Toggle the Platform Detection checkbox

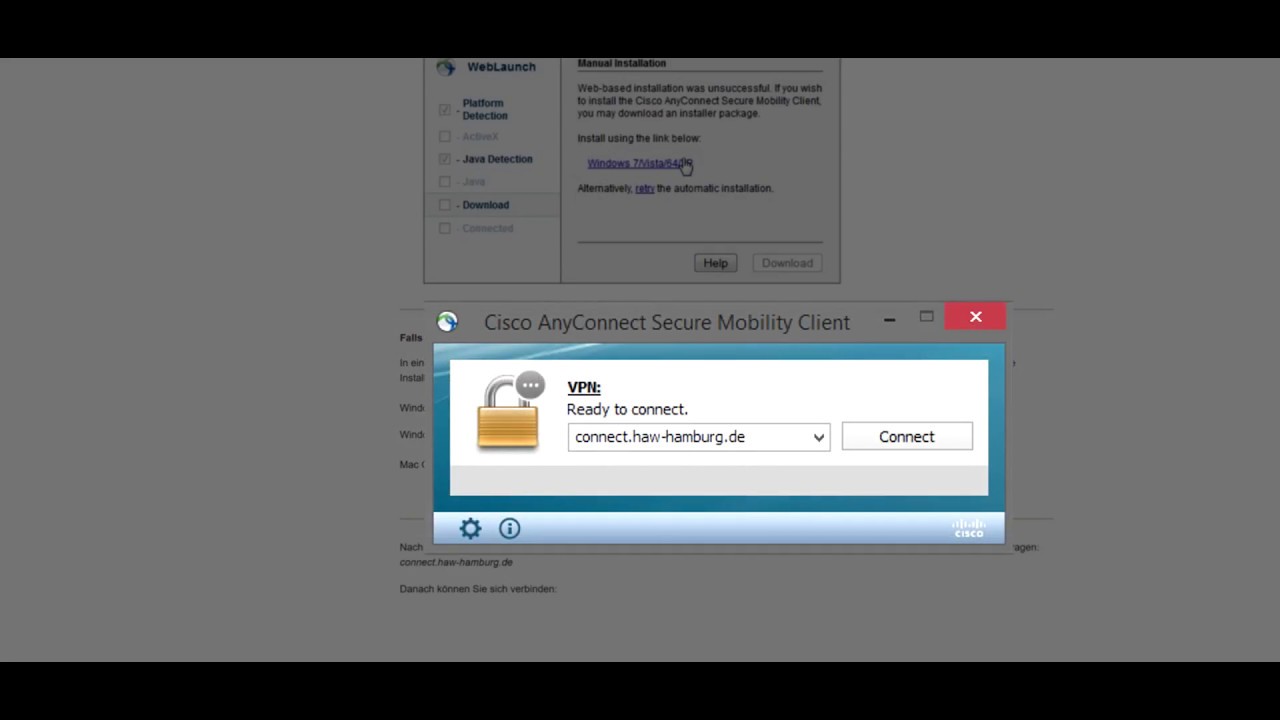tap(445, 109)
